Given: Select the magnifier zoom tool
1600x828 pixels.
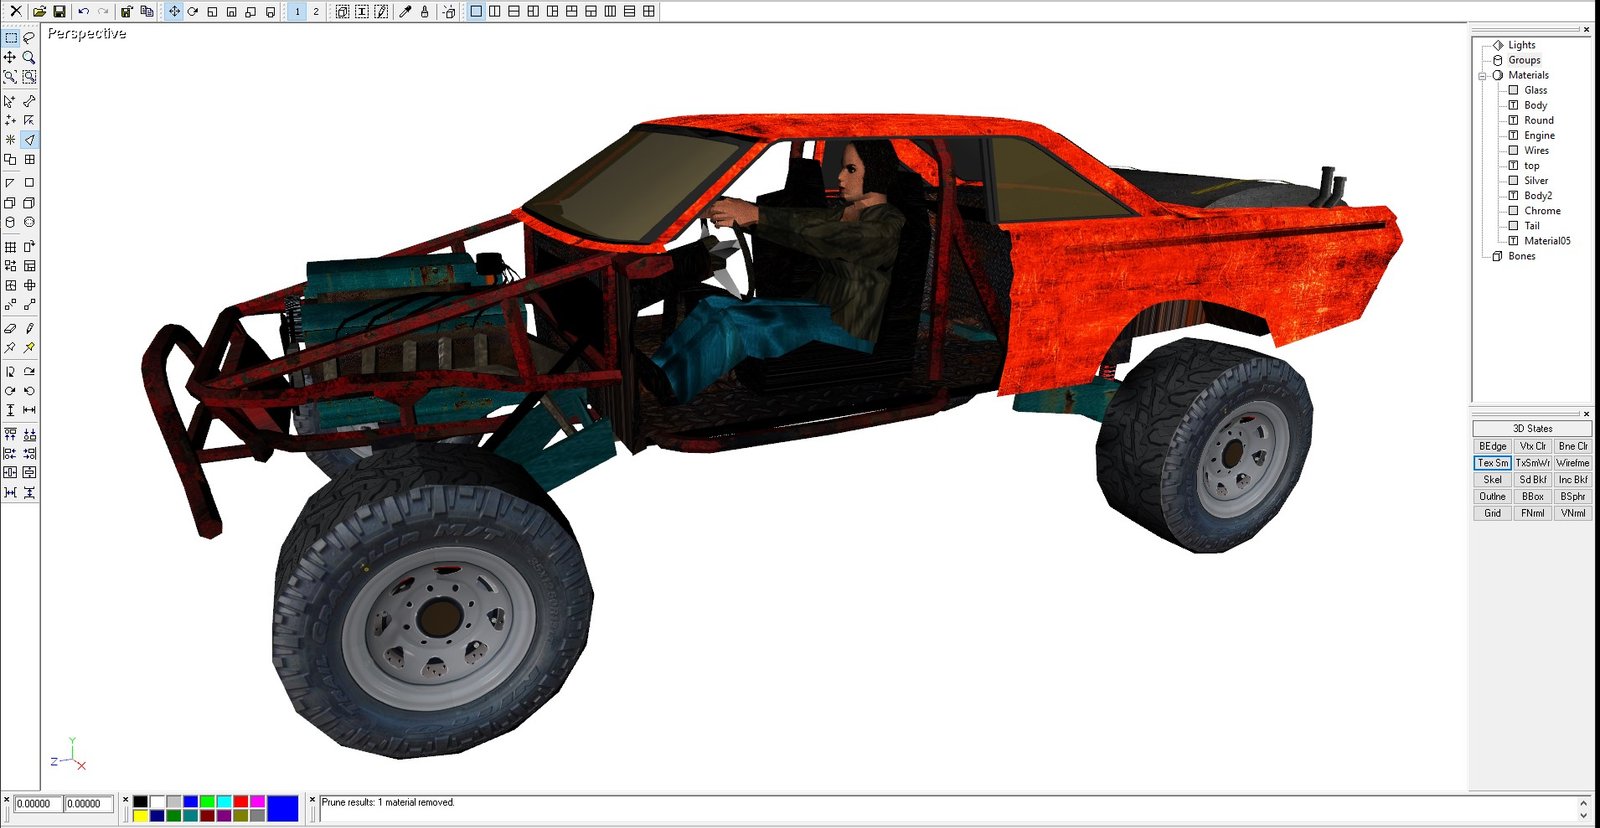Looking at the screenshot, I should coord(29,57).
